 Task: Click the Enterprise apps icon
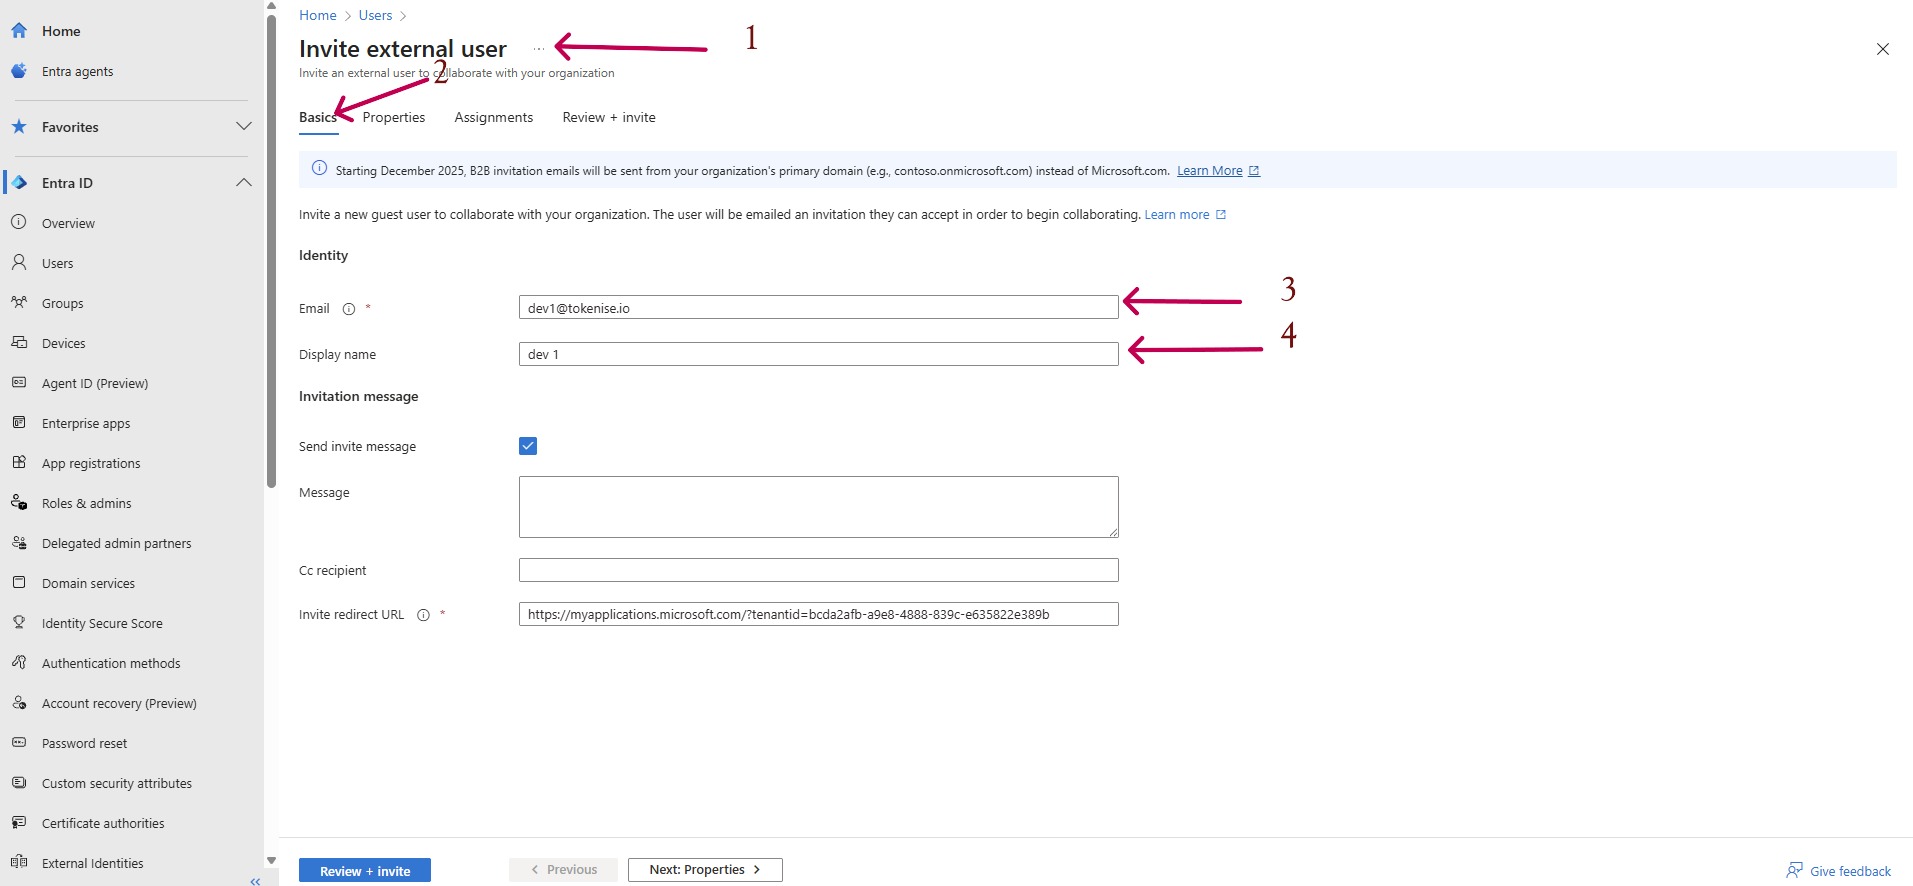pyautogui.click(x=19, y=423)
